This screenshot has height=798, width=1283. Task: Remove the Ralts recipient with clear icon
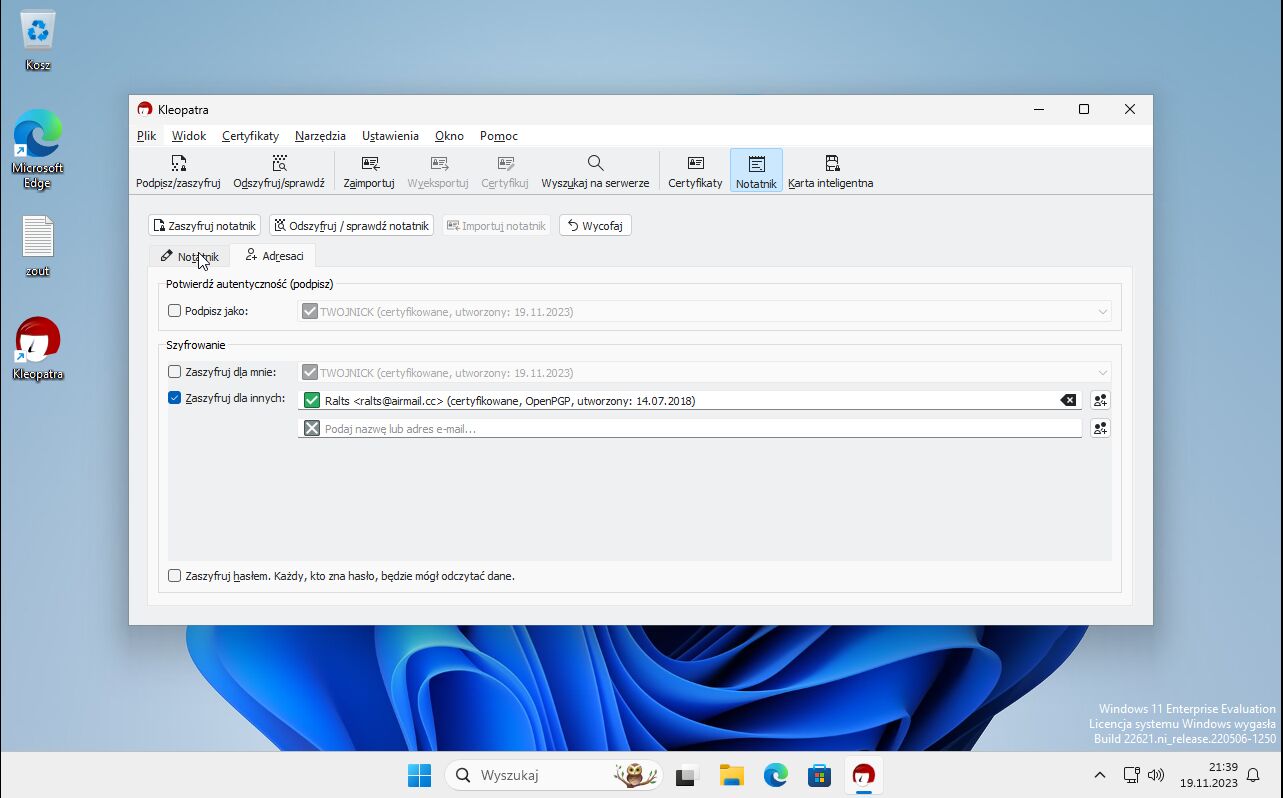tap(1068, 400)
